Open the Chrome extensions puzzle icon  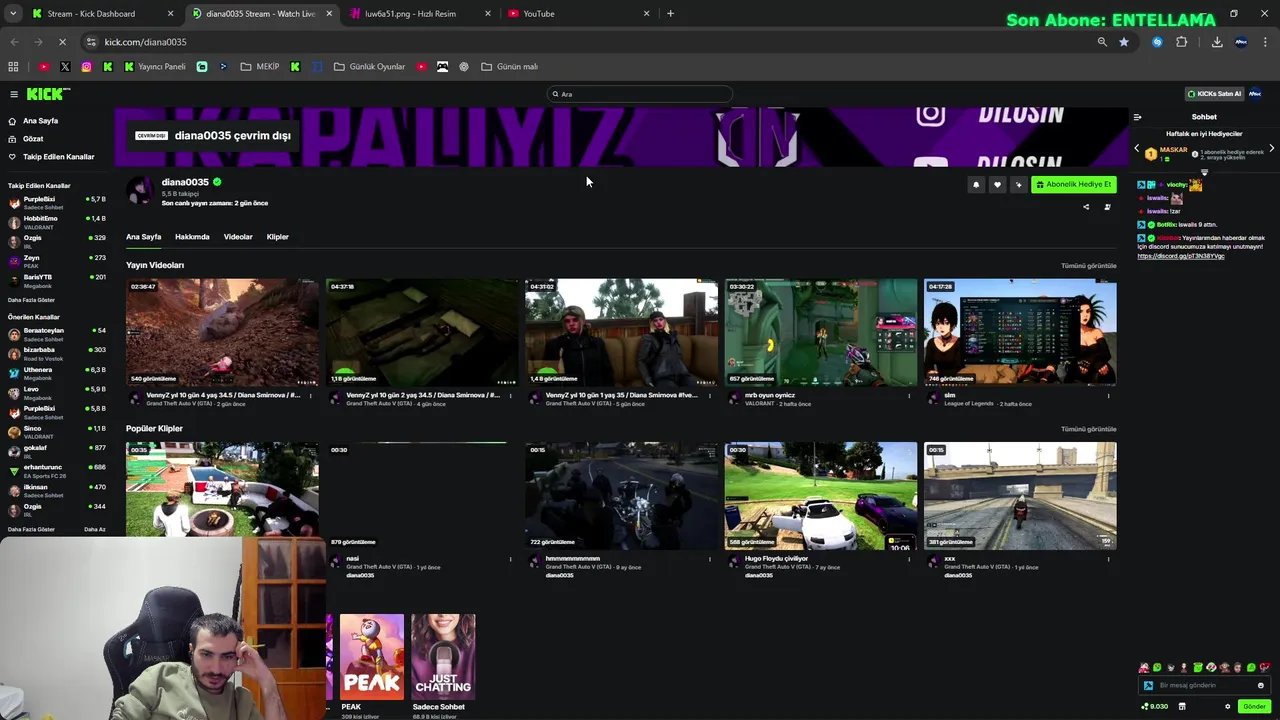pos(1182,42)
